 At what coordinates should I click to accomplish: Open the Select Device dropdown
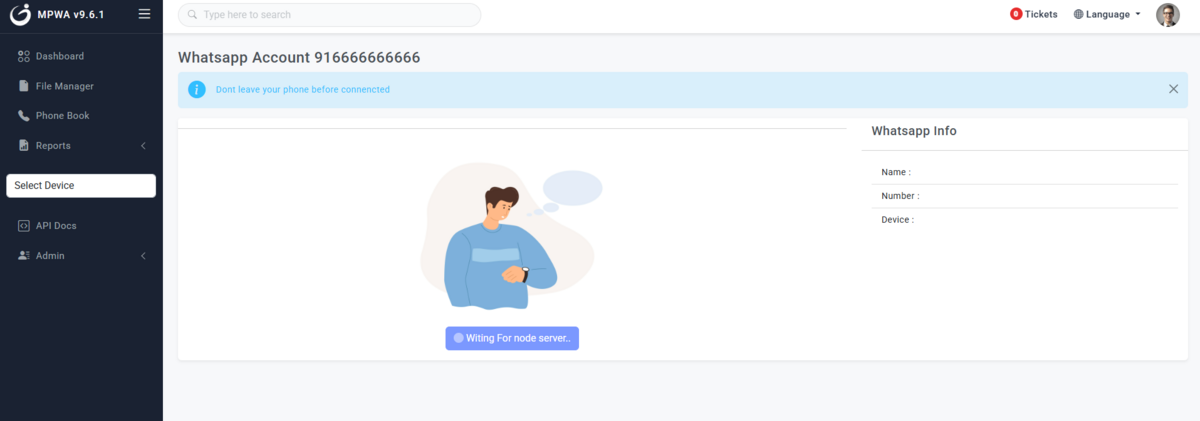click(x=81, y=185)
